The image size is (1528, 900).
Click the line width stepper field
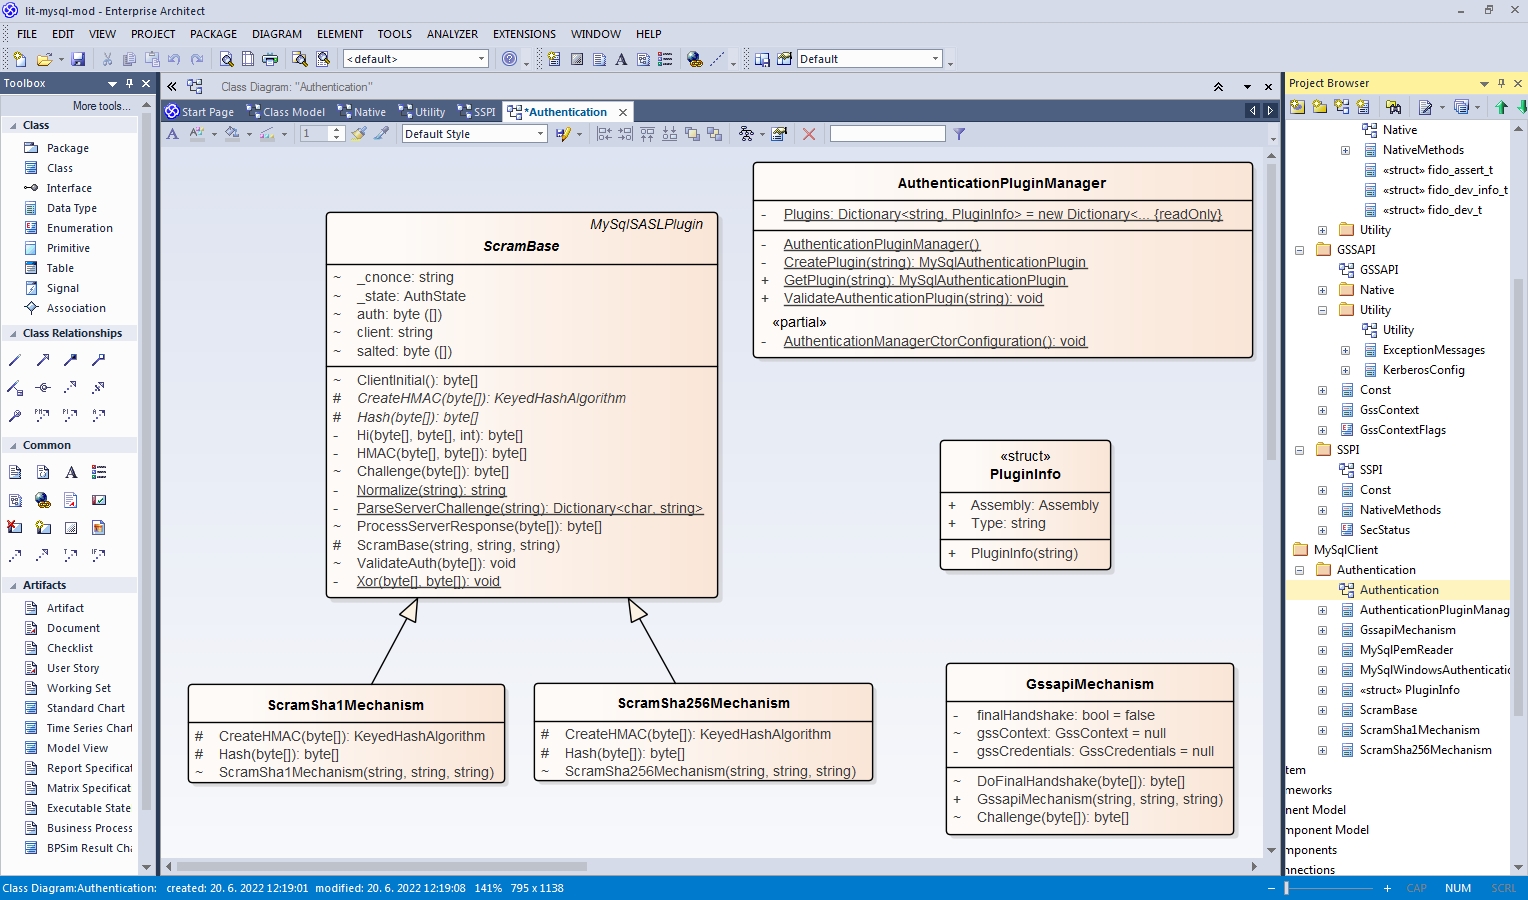tap(322, 134)
